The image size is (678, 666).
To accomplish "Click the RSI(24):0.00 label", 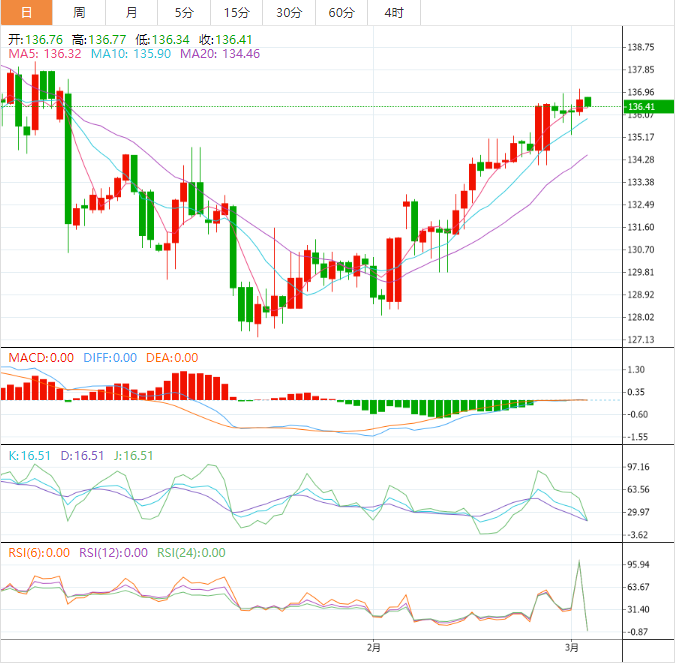I will 191,553.
